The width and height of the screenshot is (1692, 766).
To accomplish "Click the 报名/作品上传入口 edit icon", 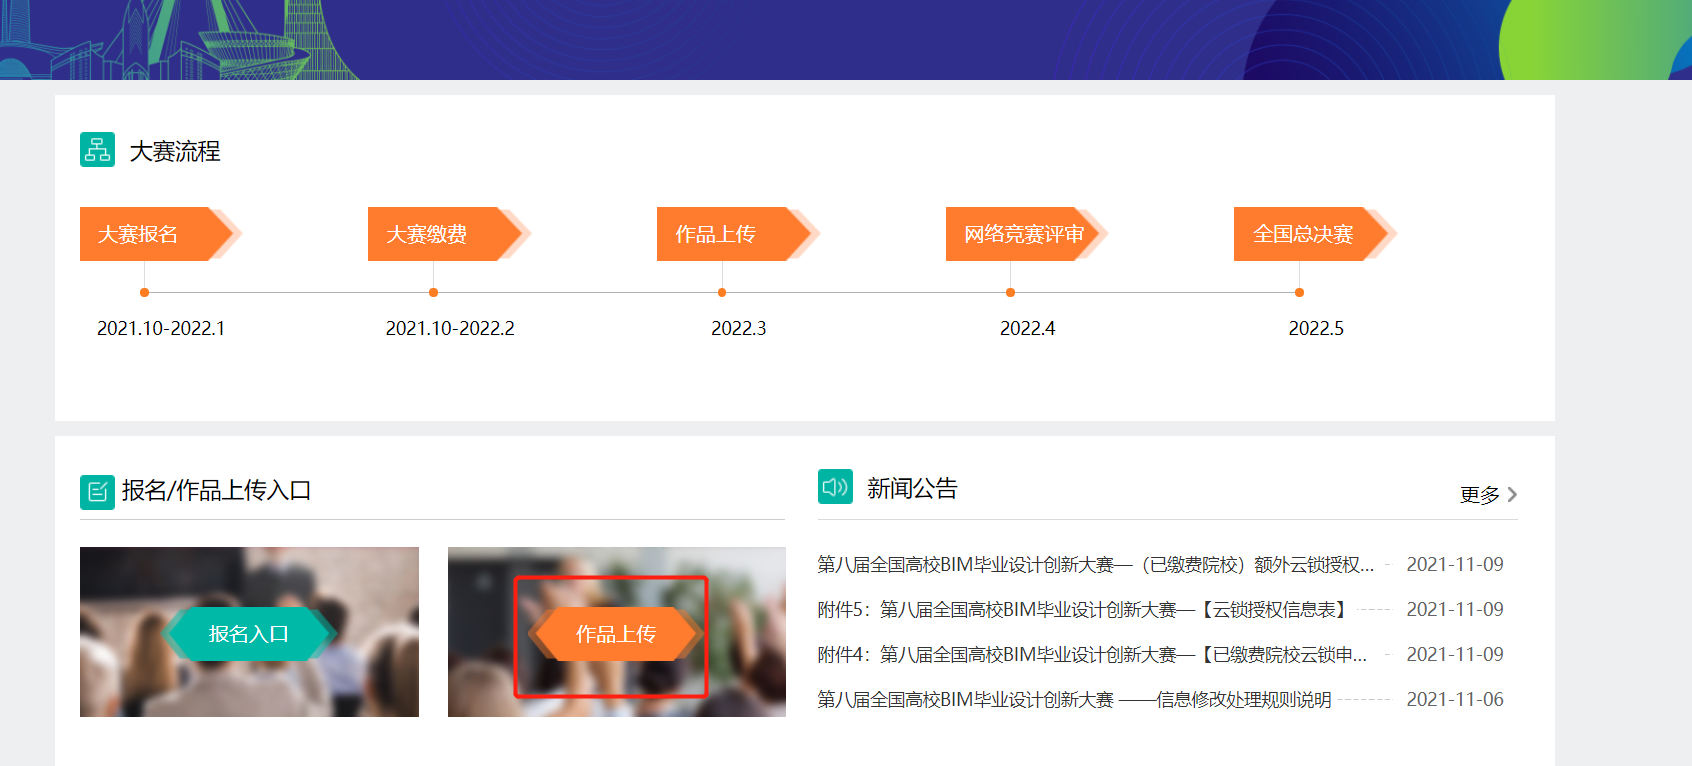I will [97, 492].
